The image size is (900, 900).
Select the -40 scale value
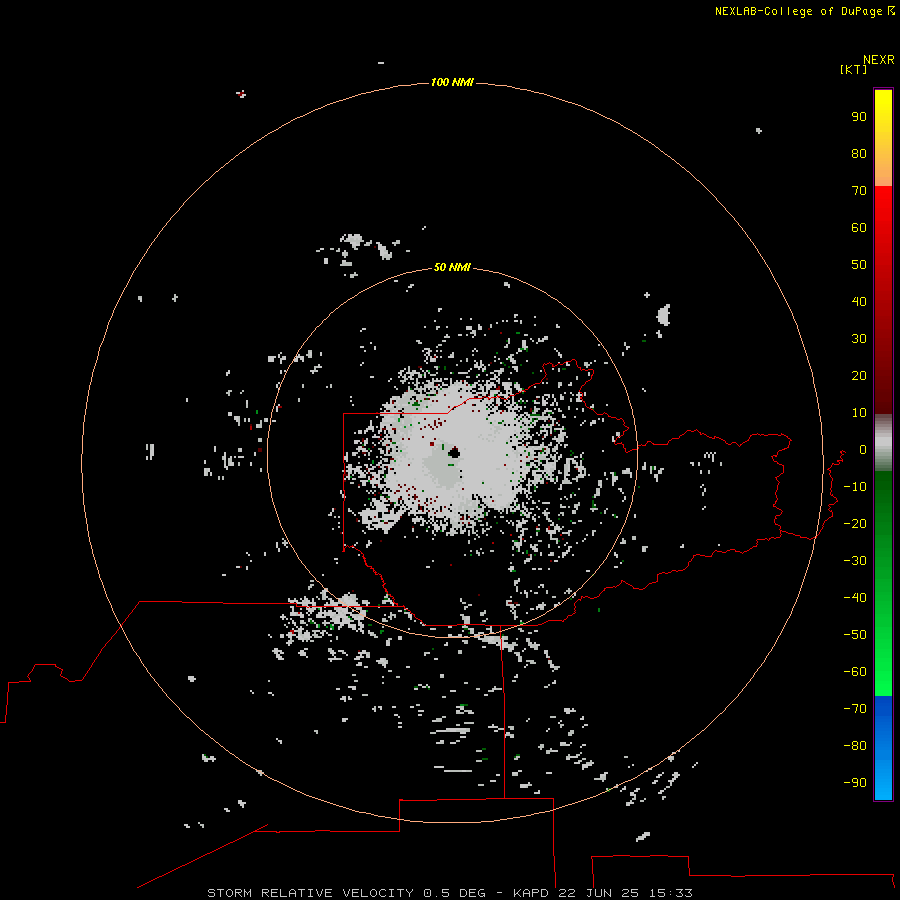point(855,598)
